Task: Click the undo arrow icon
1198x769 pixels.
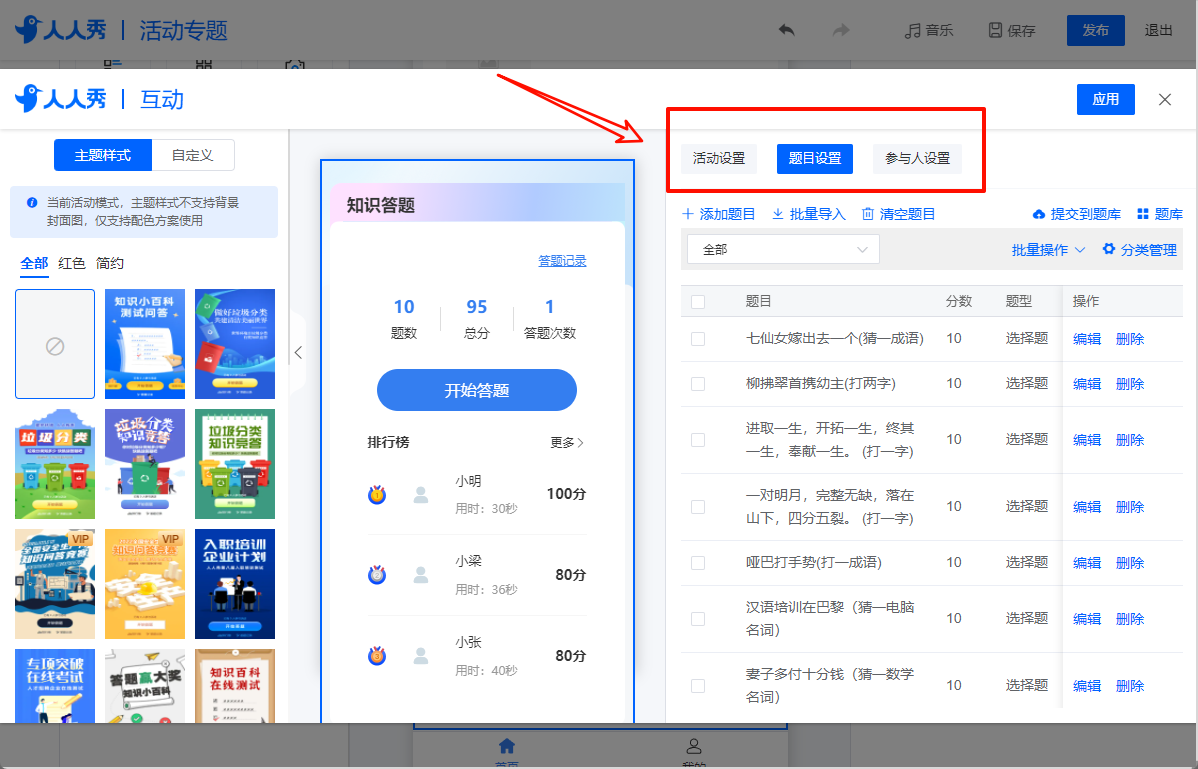Action: pyautogui.click(x=786, y=30)
